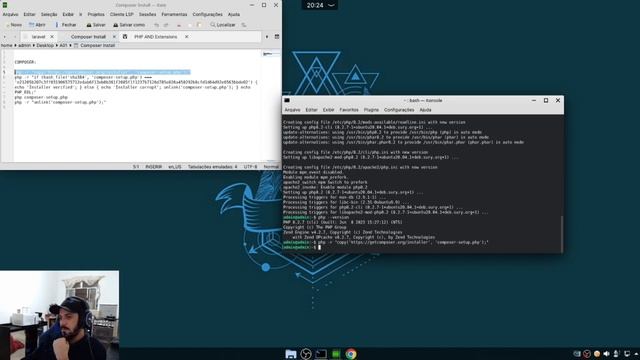Go to previous location arrow in Kate tab bar
The image size is (640, 360).
coord(5,37)
